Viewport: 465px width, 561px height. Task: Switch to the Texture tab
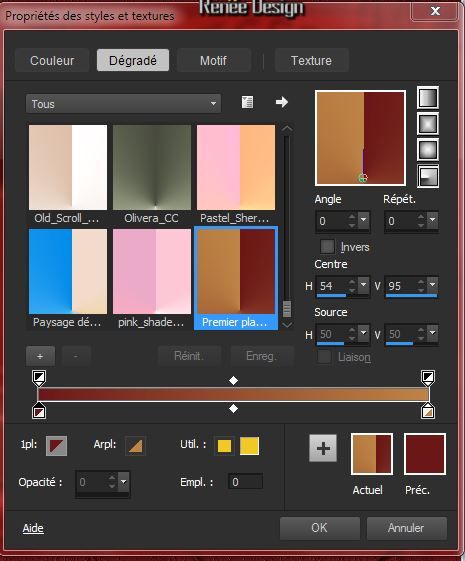pyautogui.click(x=311, y=60)
